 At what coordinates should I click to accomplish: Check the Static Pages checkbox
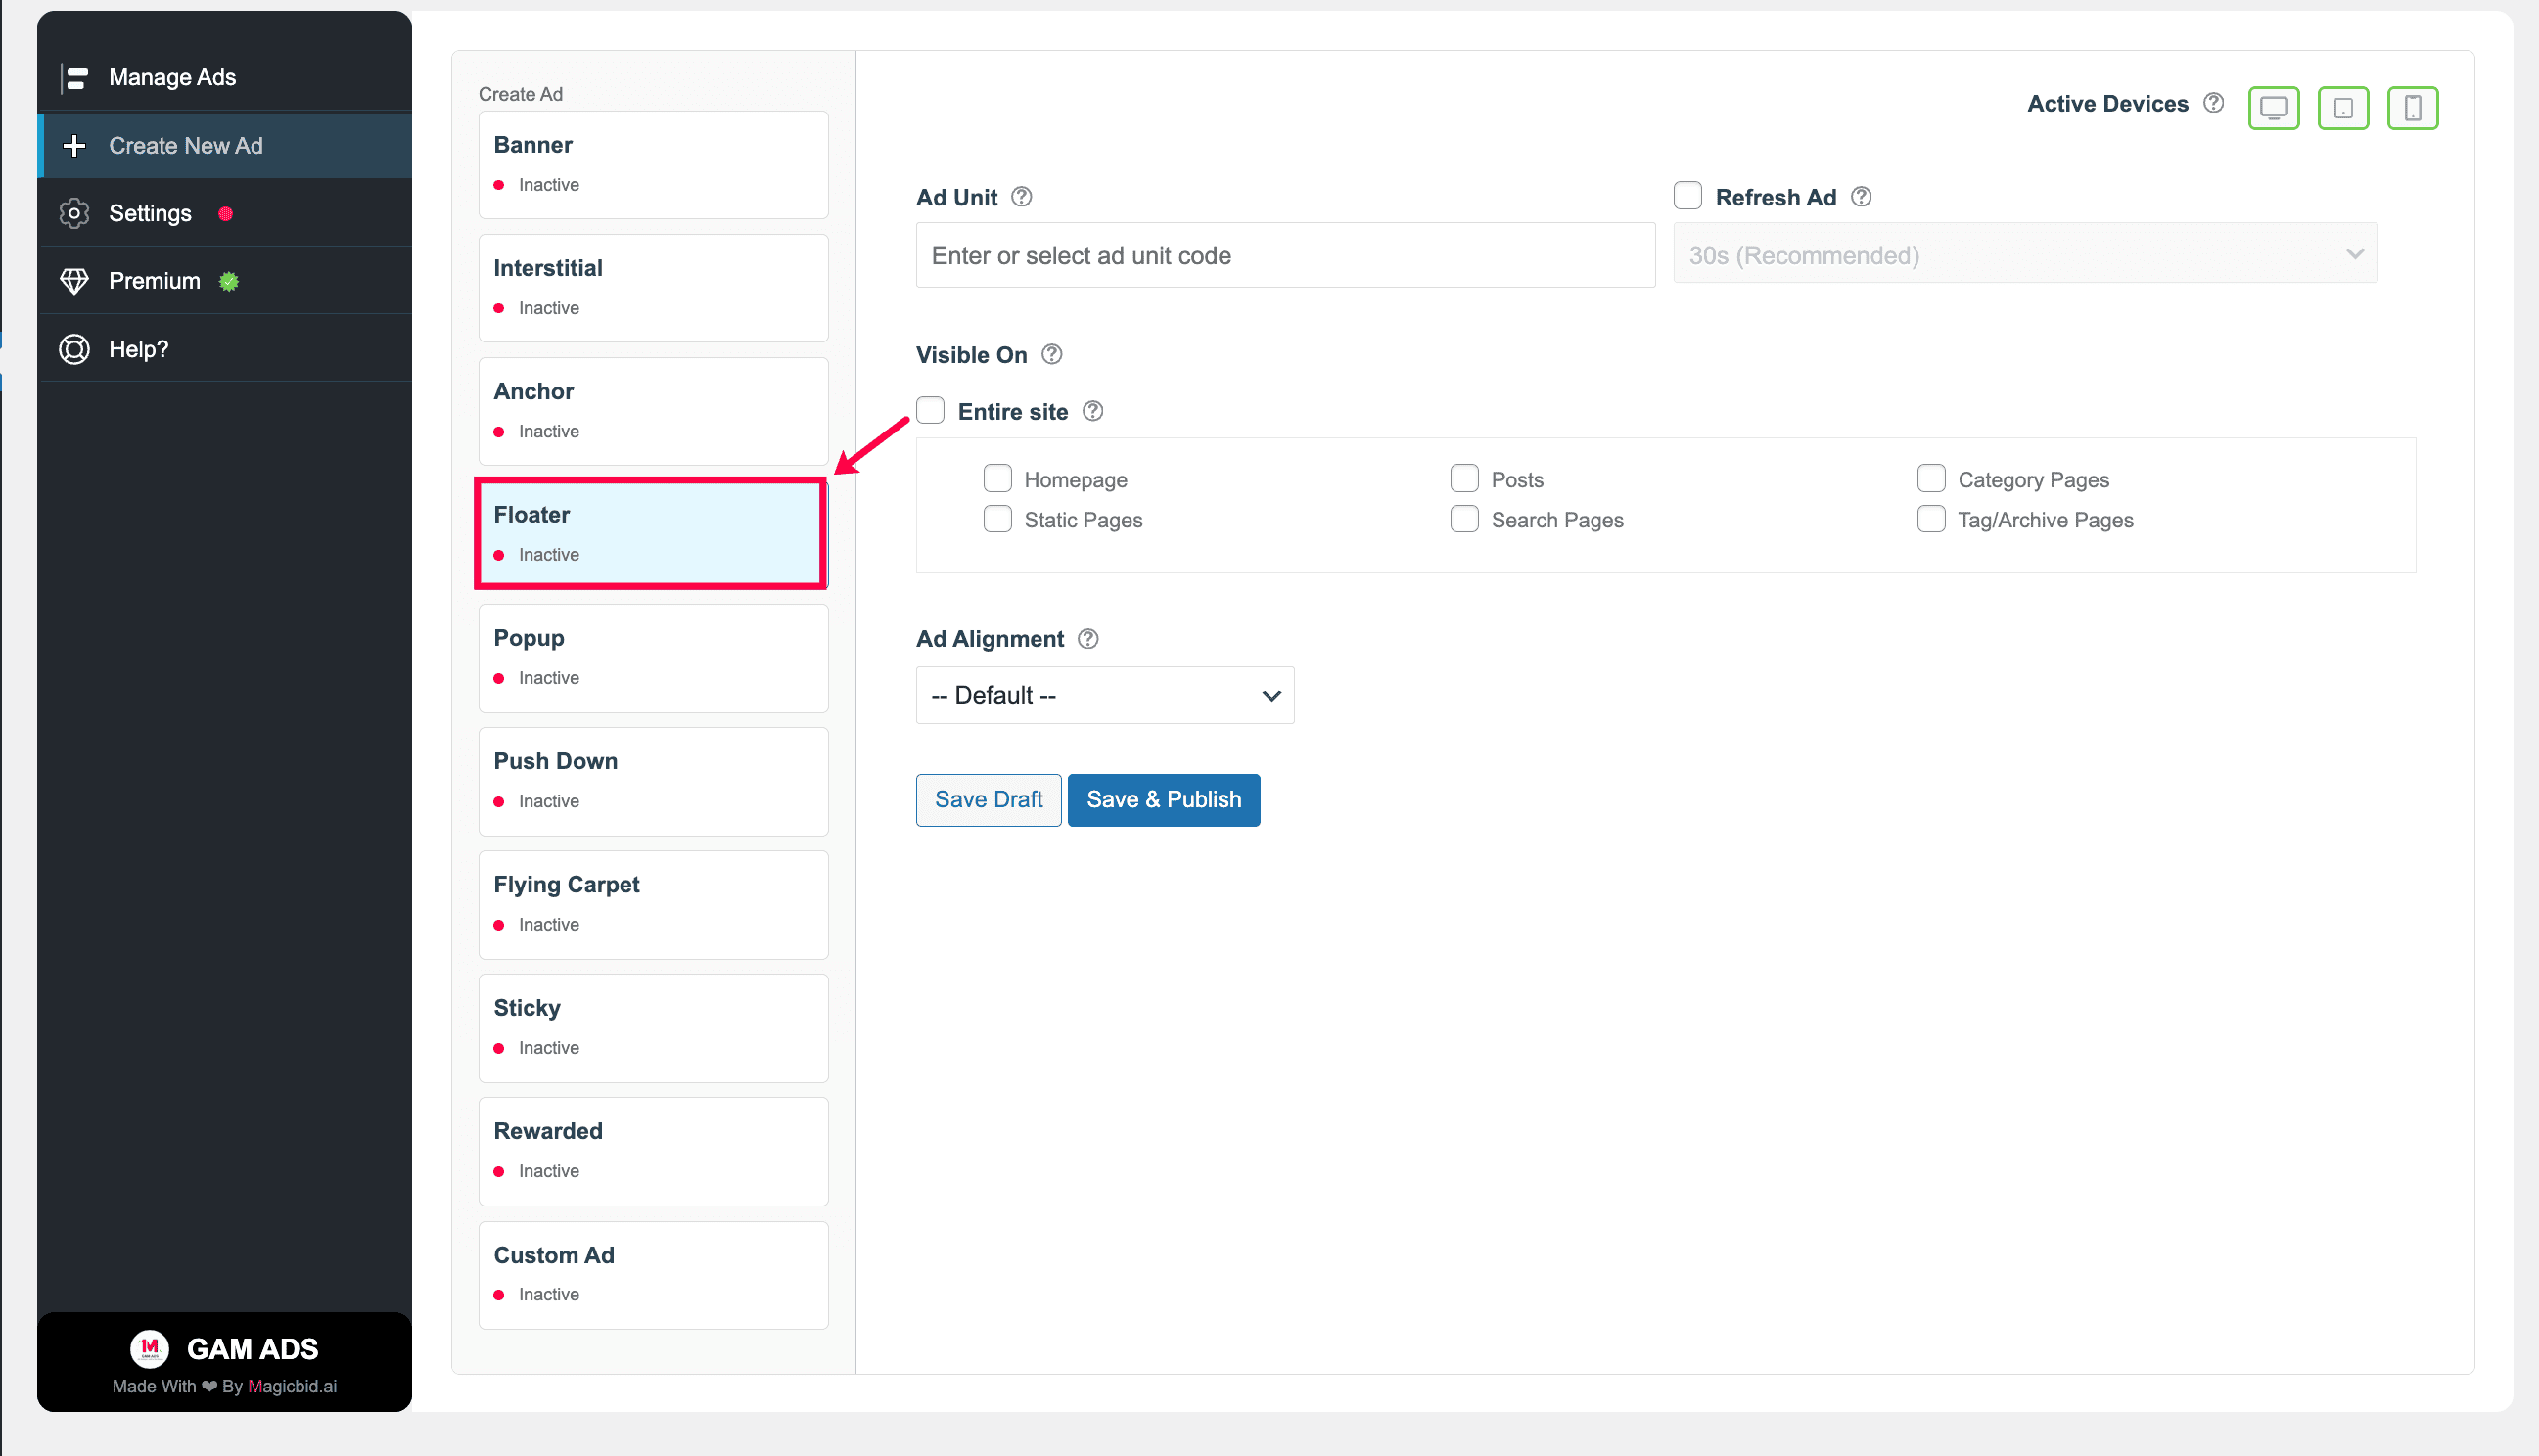point(997,518)
